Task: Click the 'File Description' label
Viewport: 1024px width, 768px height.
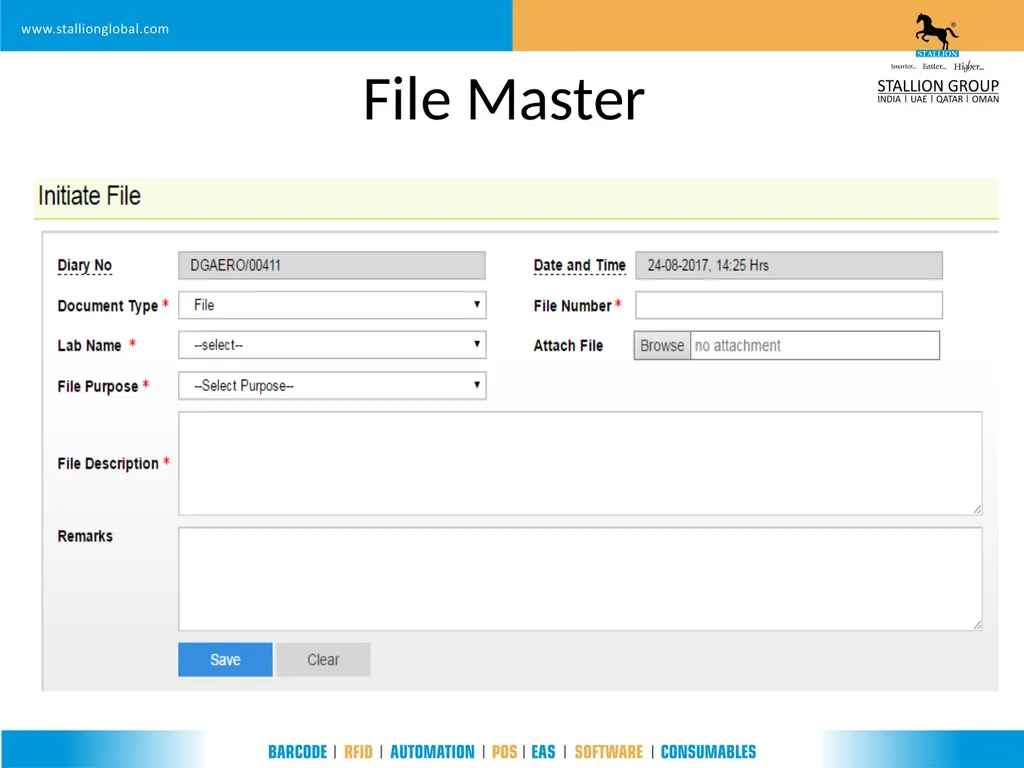Action: coord(108,464)
